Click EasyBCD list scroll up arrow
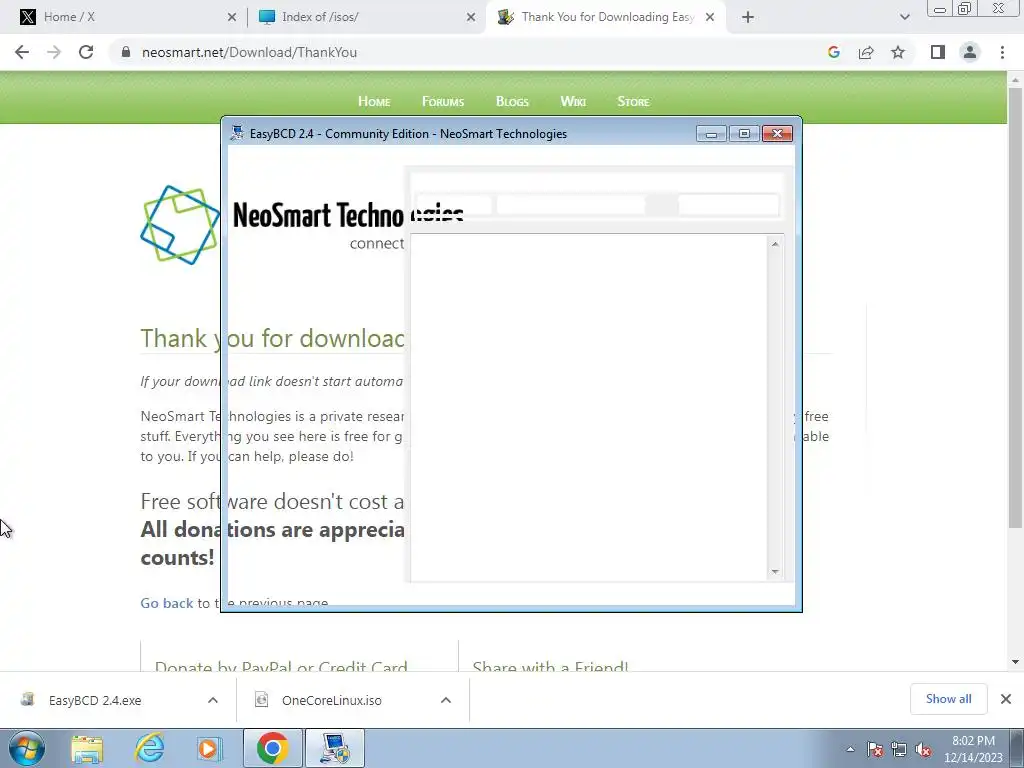Image resolution: width=1024 pixels, height=768 pixels. click(775, 244)
